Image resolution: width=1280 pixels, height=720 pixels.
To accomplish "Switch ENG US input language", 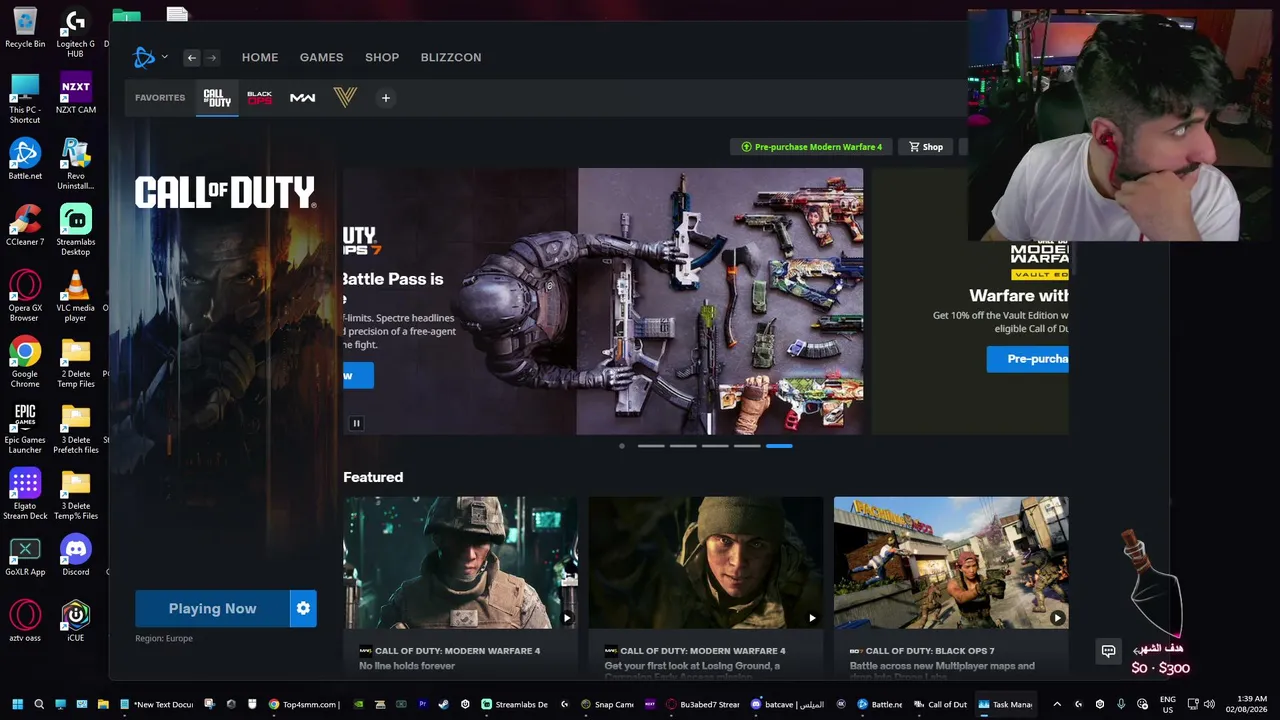I will point(1167,704).
